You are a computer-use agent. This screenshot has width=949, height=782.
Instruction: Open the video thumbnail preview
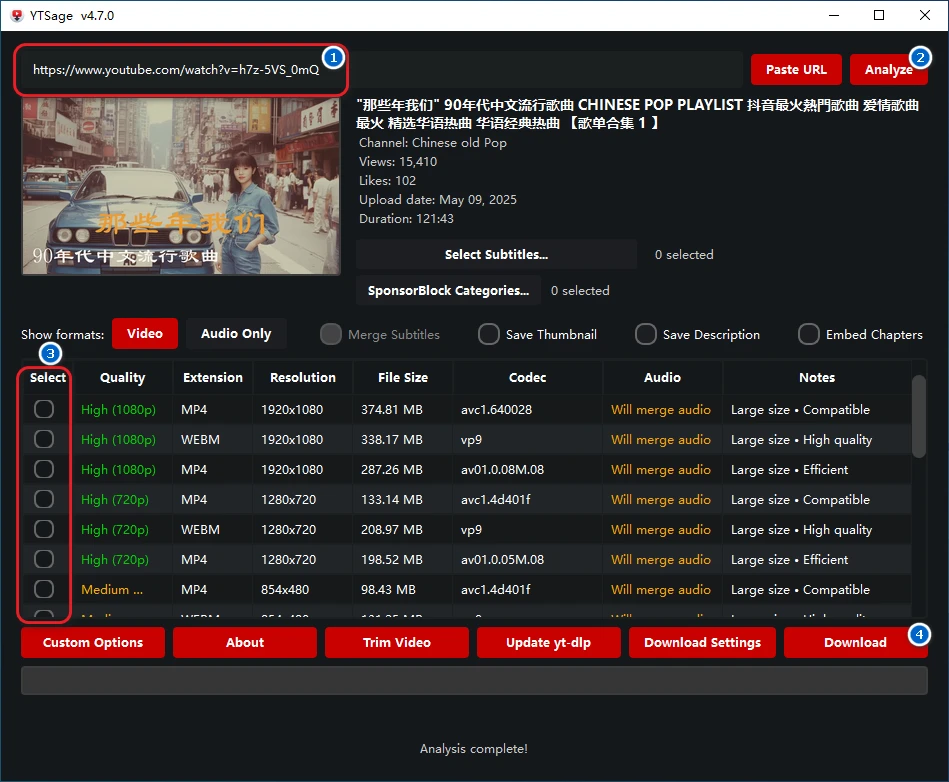click(x=181, y=185)
